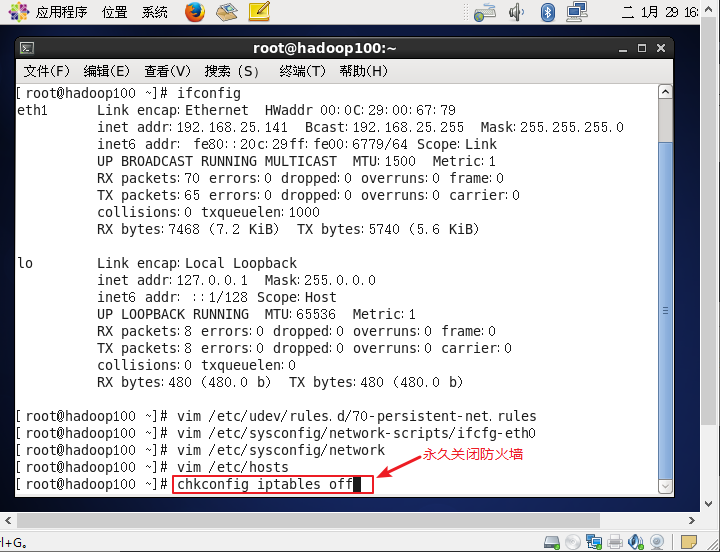Viewport: 720px width, 552px height.
Task: Click the terminal icon in the title bar
Action: tap(27, 48)
